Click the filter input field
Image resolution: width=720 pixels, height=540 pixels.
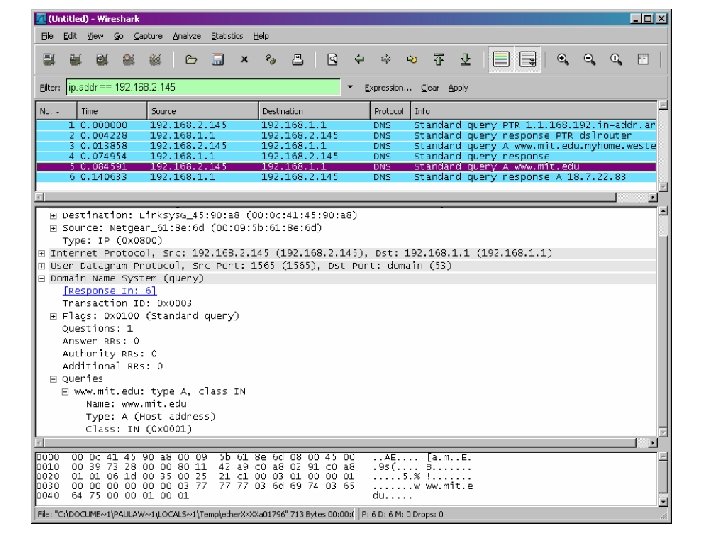[203, 87]
